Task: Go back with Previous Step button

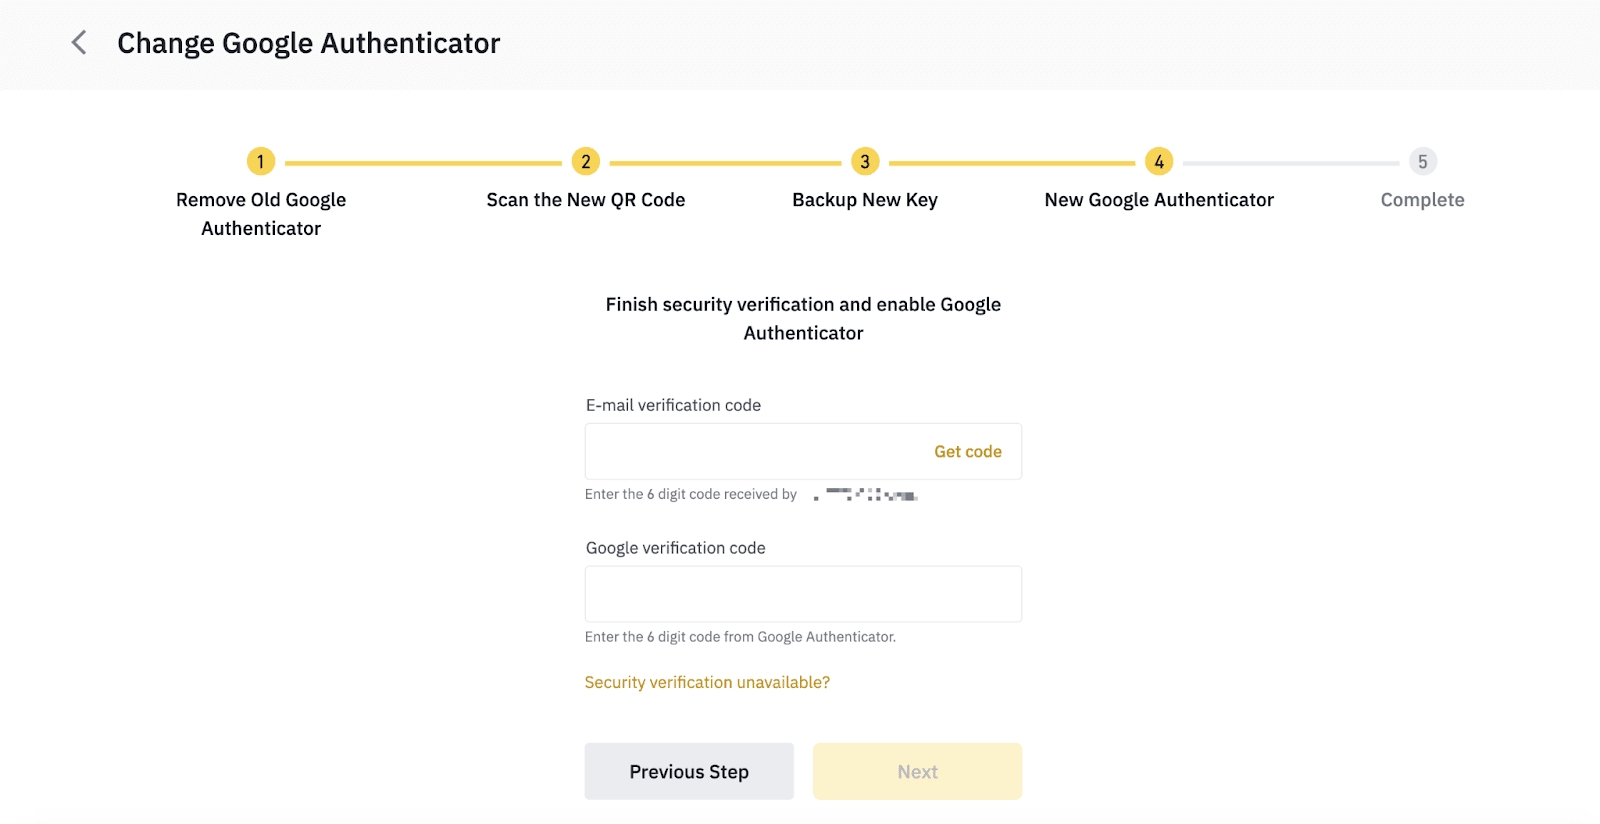Action: coord(689,771)
